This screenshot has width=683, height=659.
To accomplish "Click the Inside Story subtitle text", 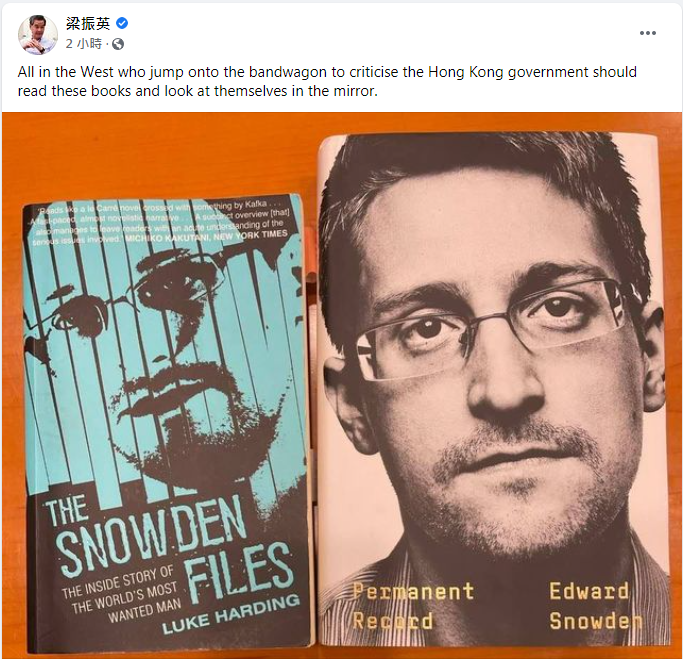I will tap(121, 595).
